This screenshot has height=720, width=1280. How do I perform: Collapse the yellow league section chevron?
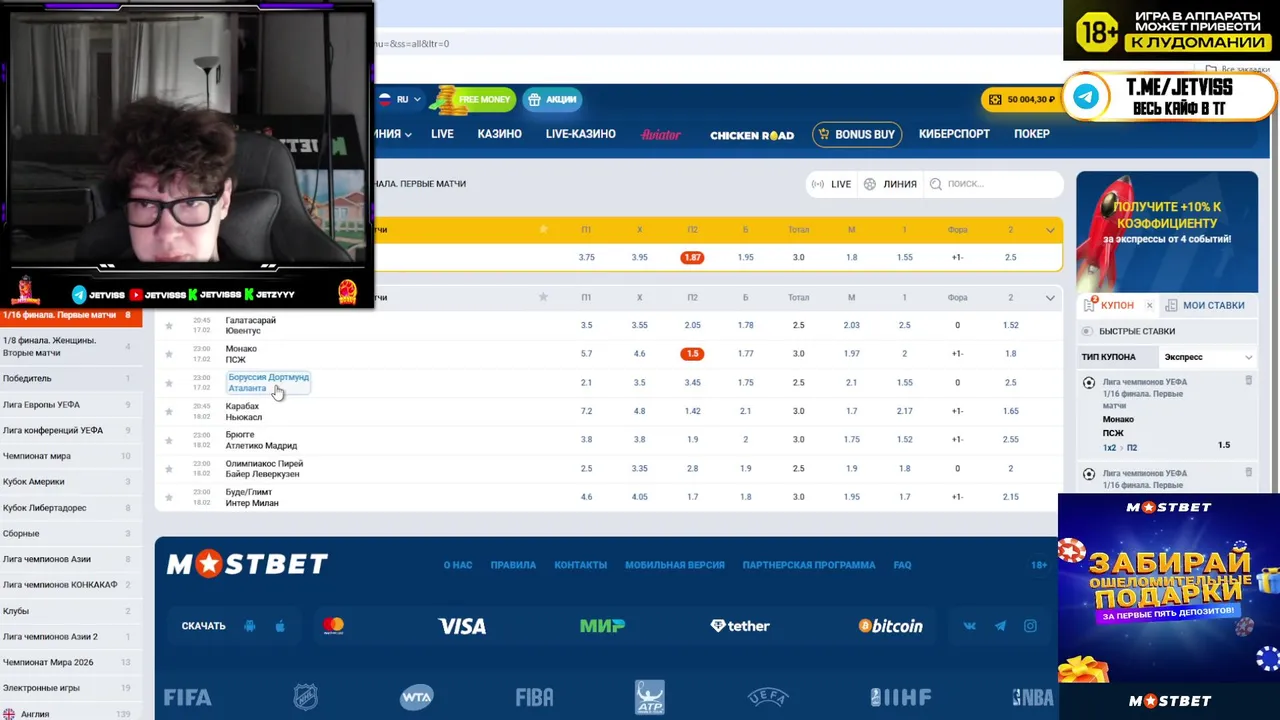tap(1050, 230)
